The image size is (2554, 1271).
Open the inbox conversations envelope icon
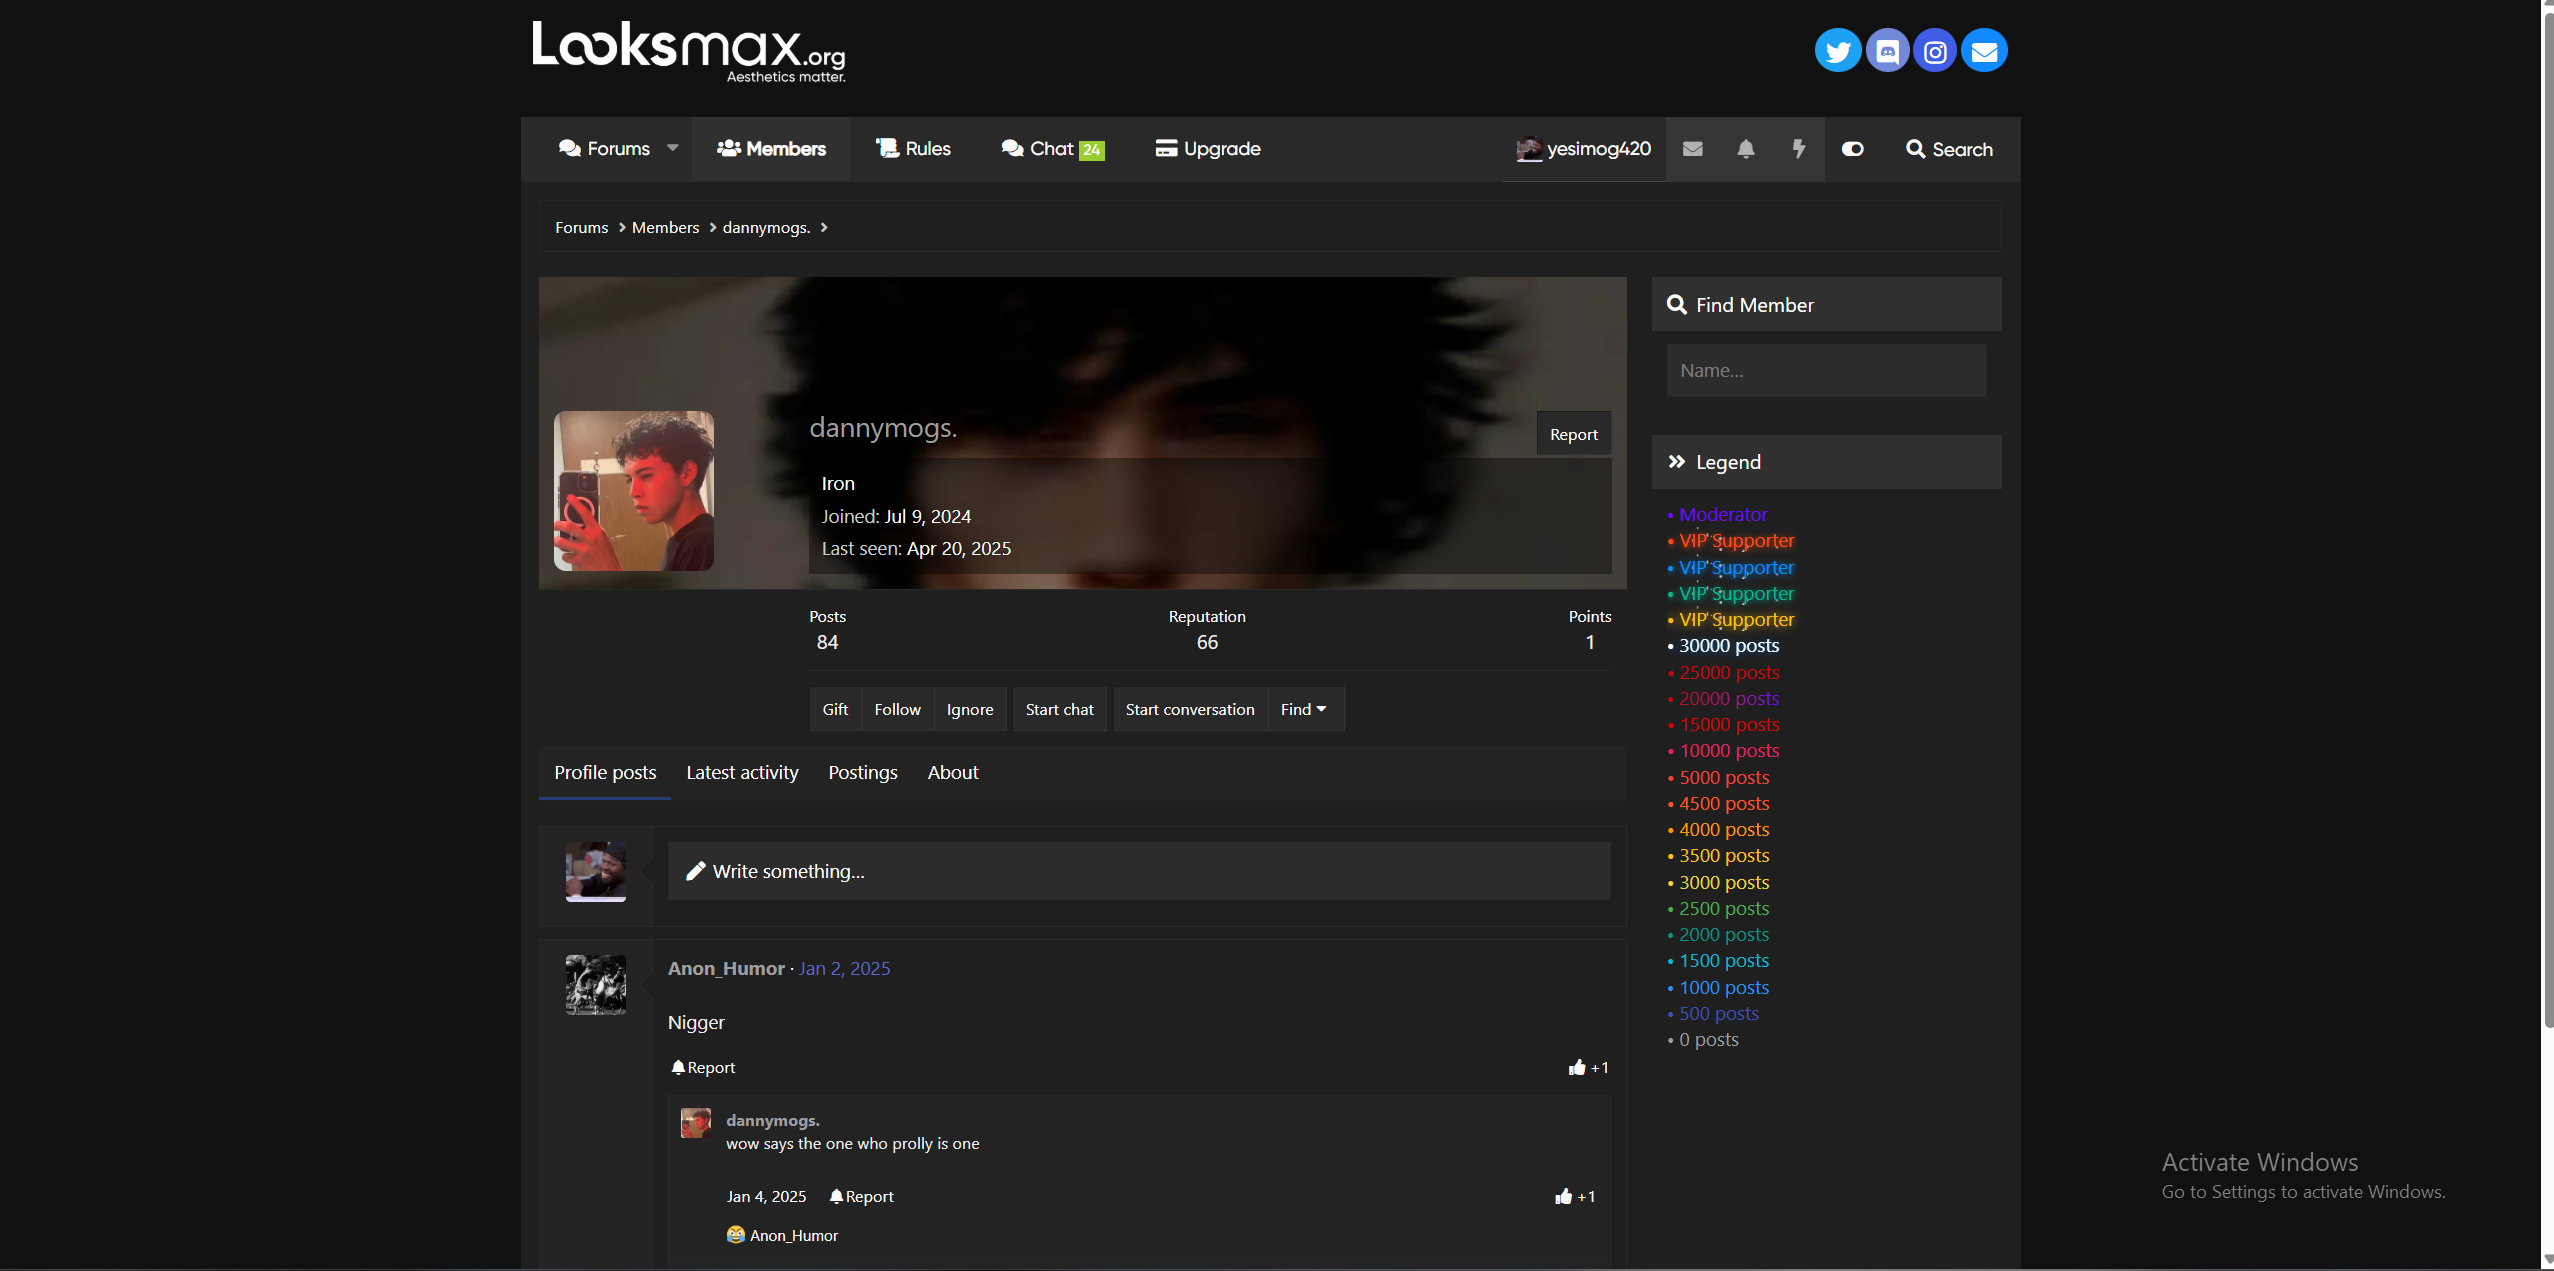1692,149
